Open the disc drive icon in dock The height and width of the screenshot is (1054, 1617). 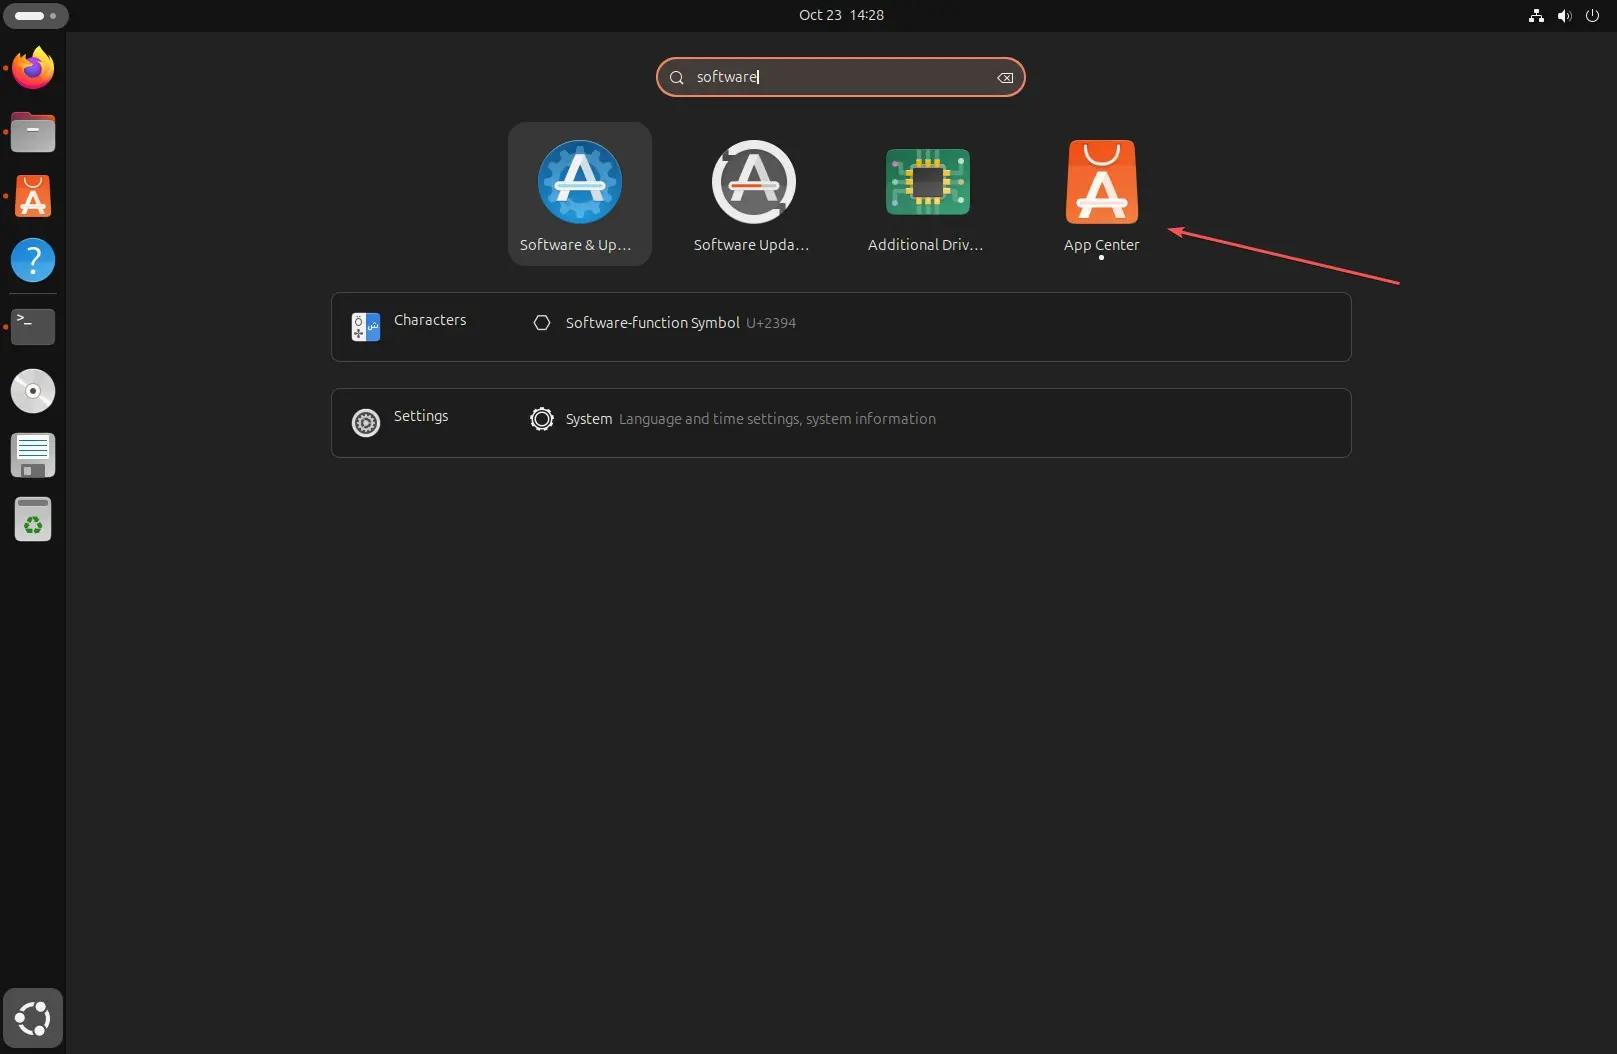(x=33, y=390)
